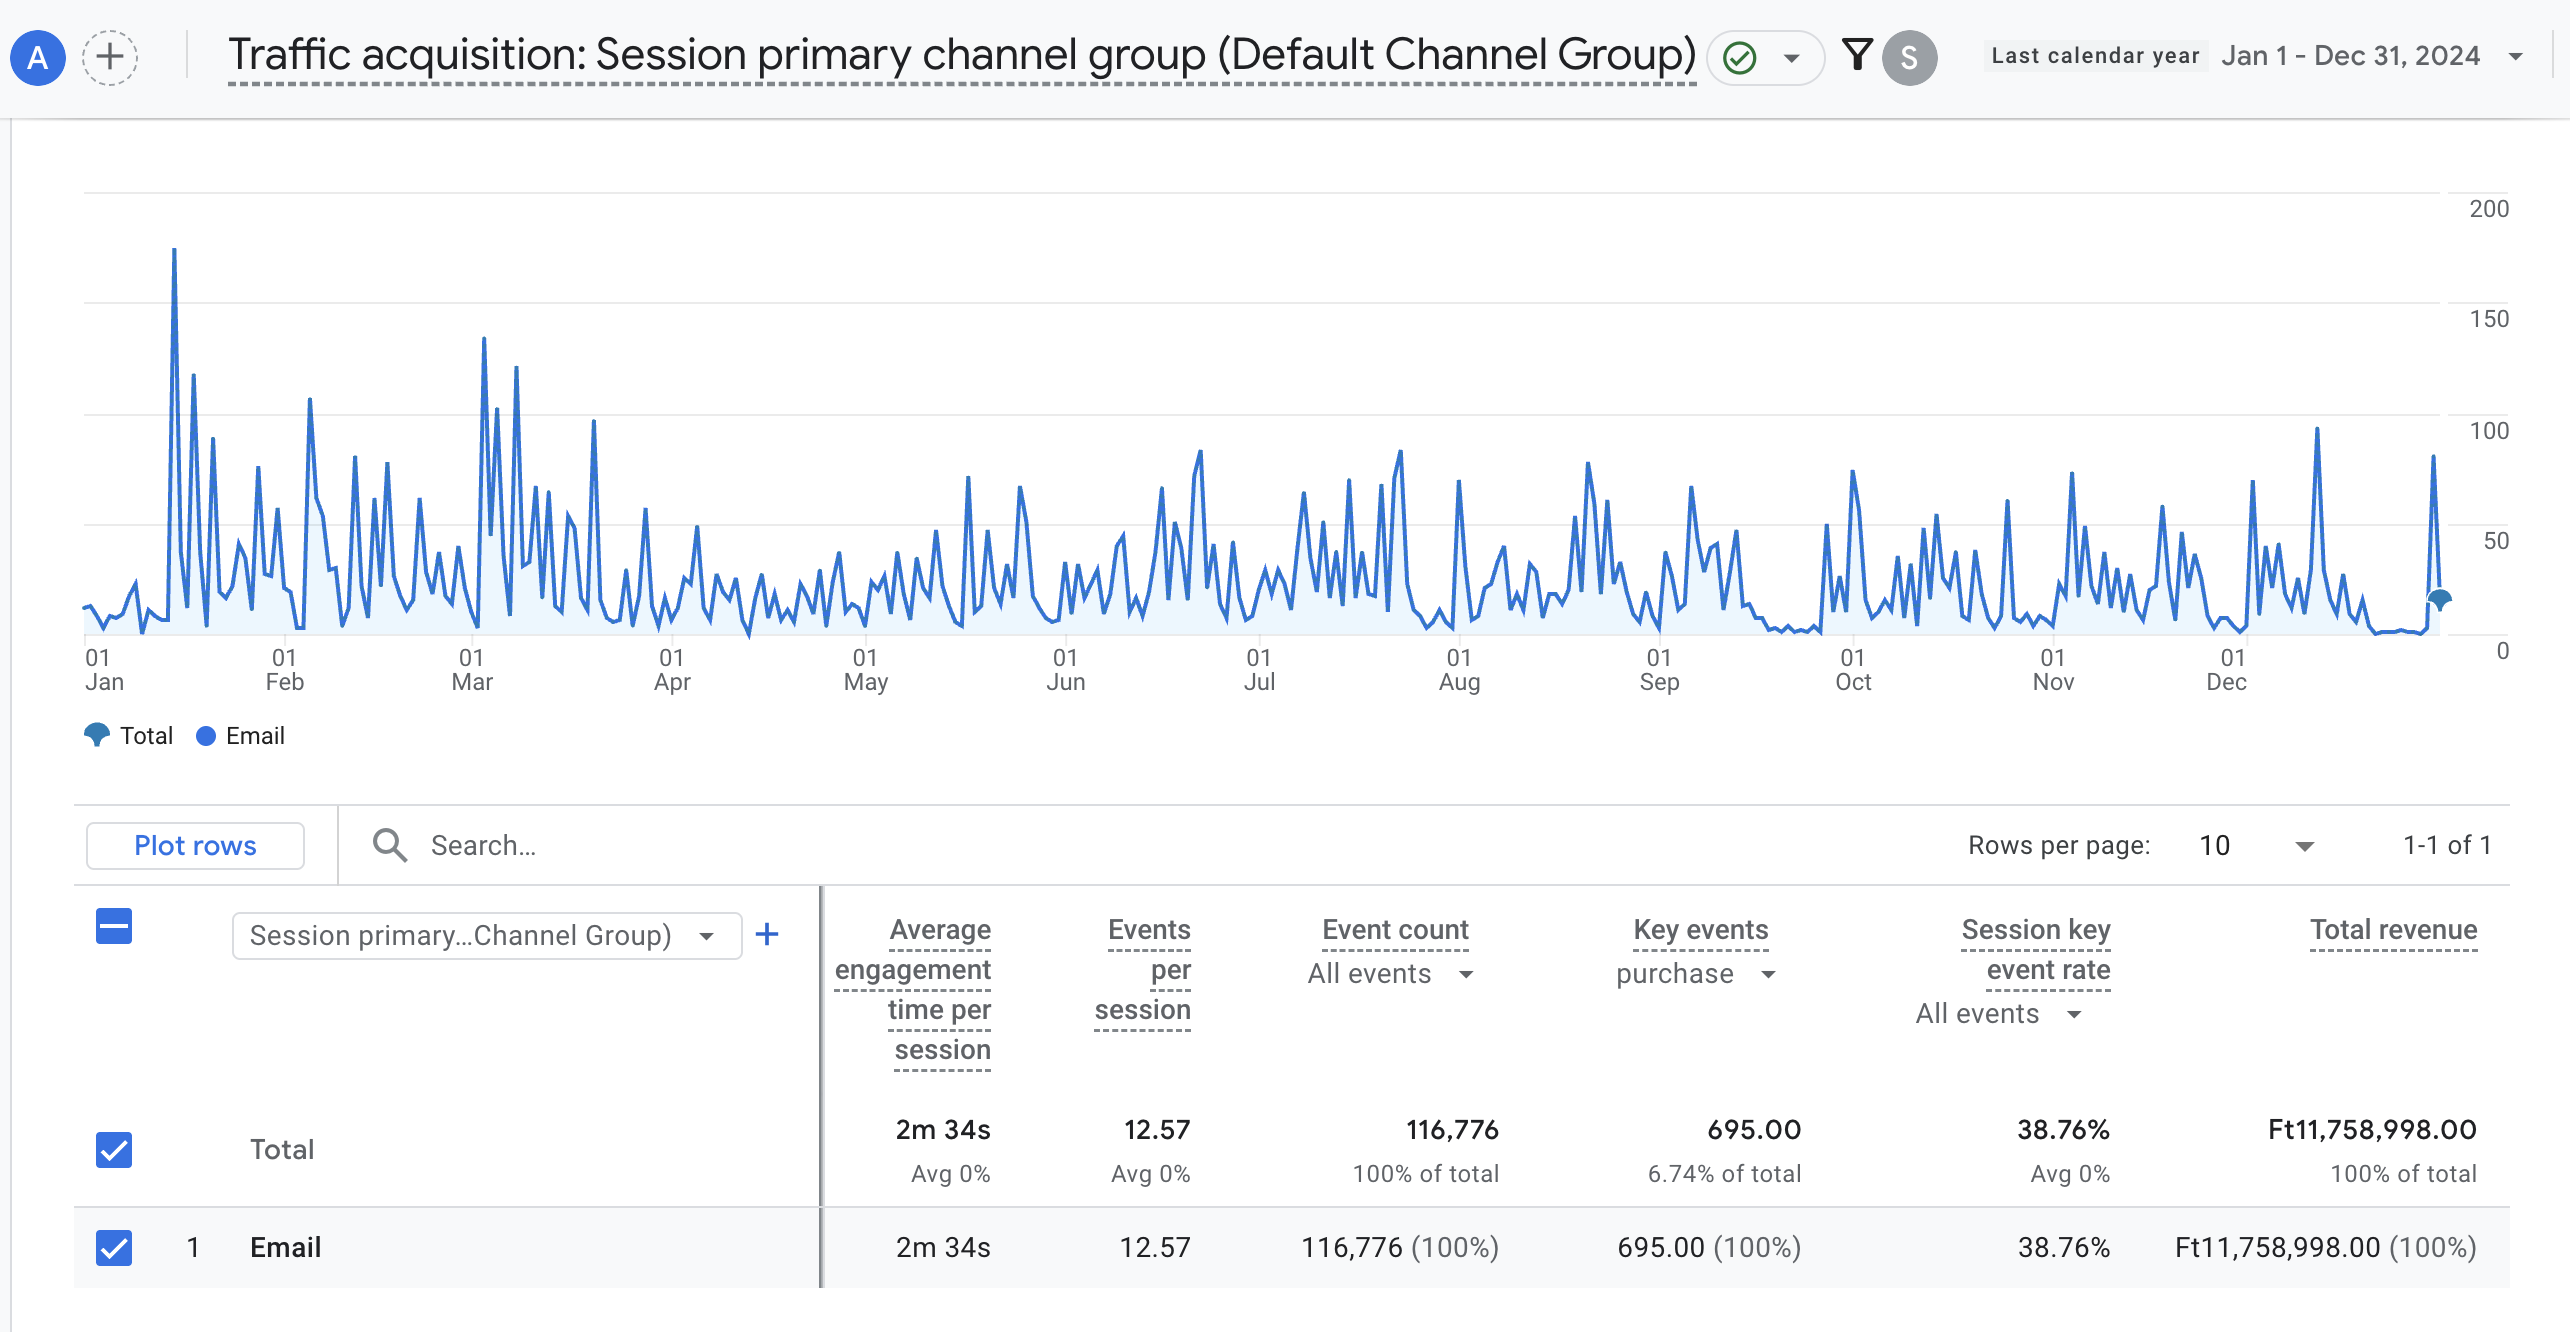The image size is (2570, 1332).
Task: Add a secondary dimension with the plus icon
Action: tap(767, 935)
